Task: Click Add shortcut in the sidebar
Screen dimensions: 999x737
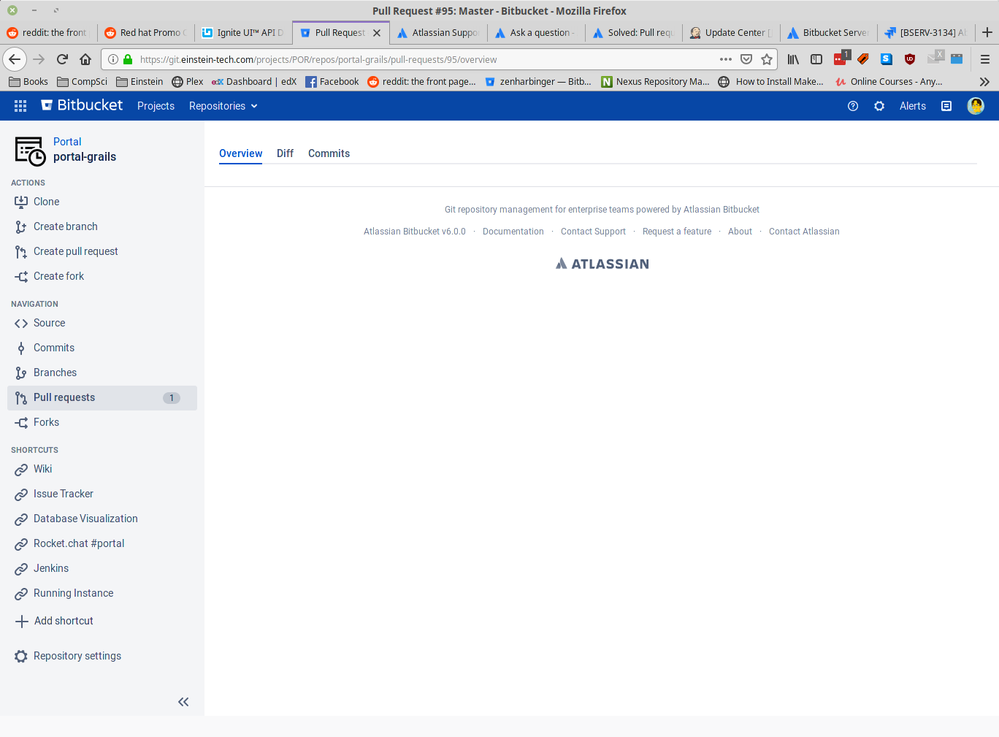Action: (x=102, y=620)
